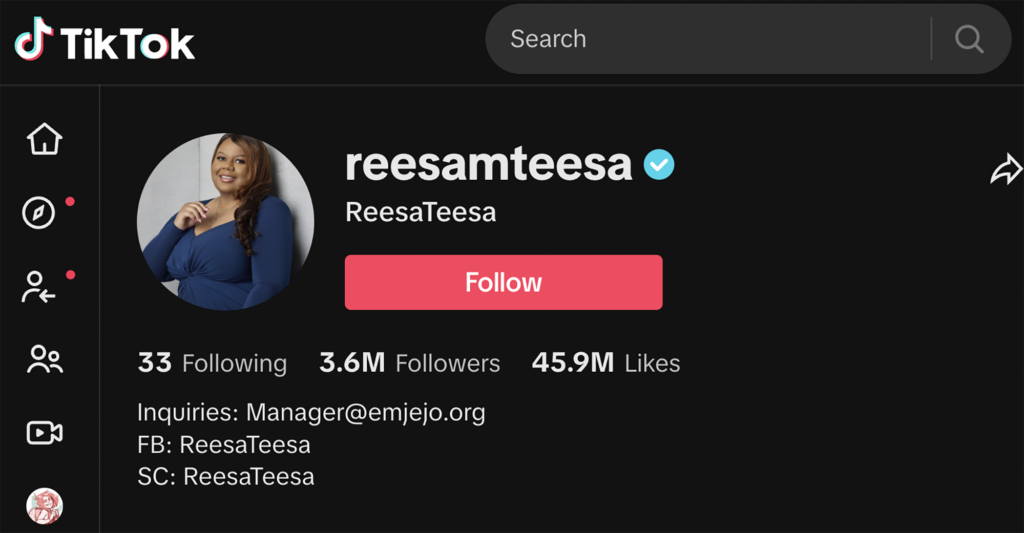This screenshot has width=1024, height=533.
Task: Focus the Search input field
Action: coord(700,40)
